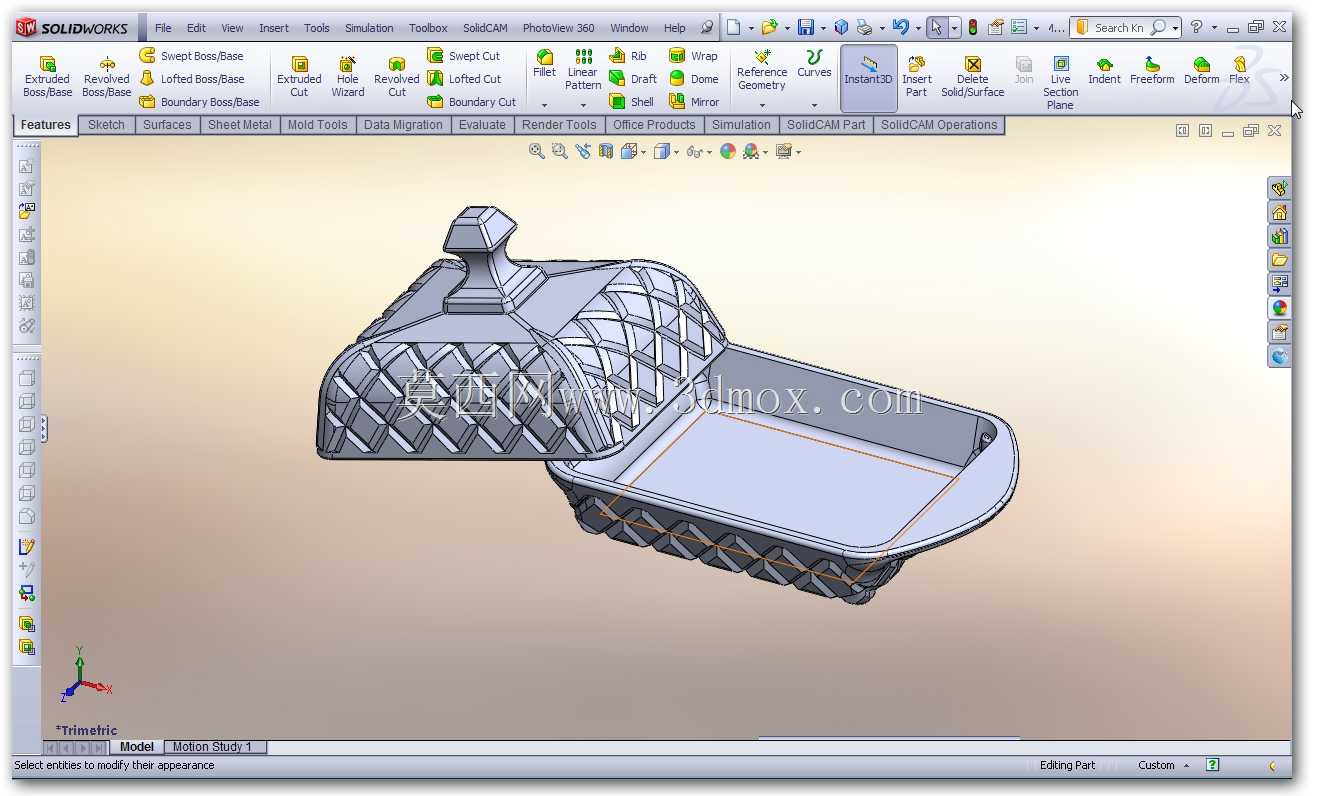Choose Swept Cut
This screenshot has width=1319, height=796.
[x=464, y=56]
